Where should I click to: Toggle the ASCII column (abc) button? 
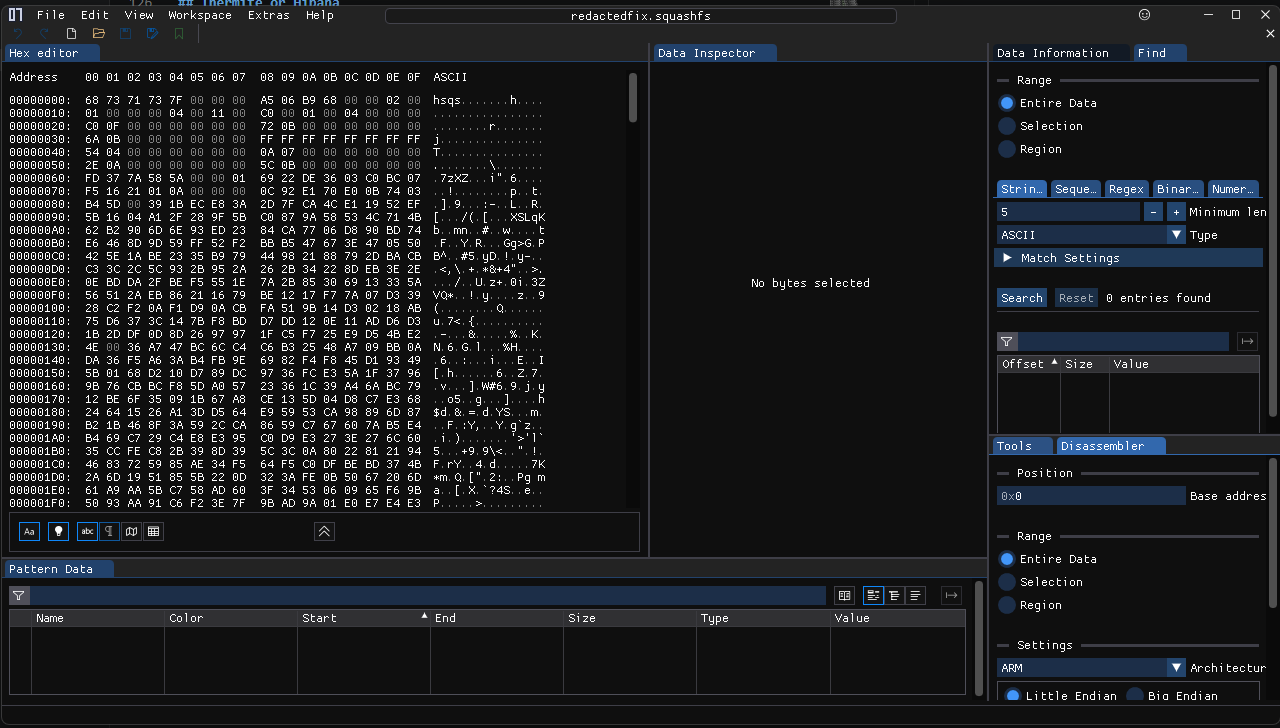(87, 532)
